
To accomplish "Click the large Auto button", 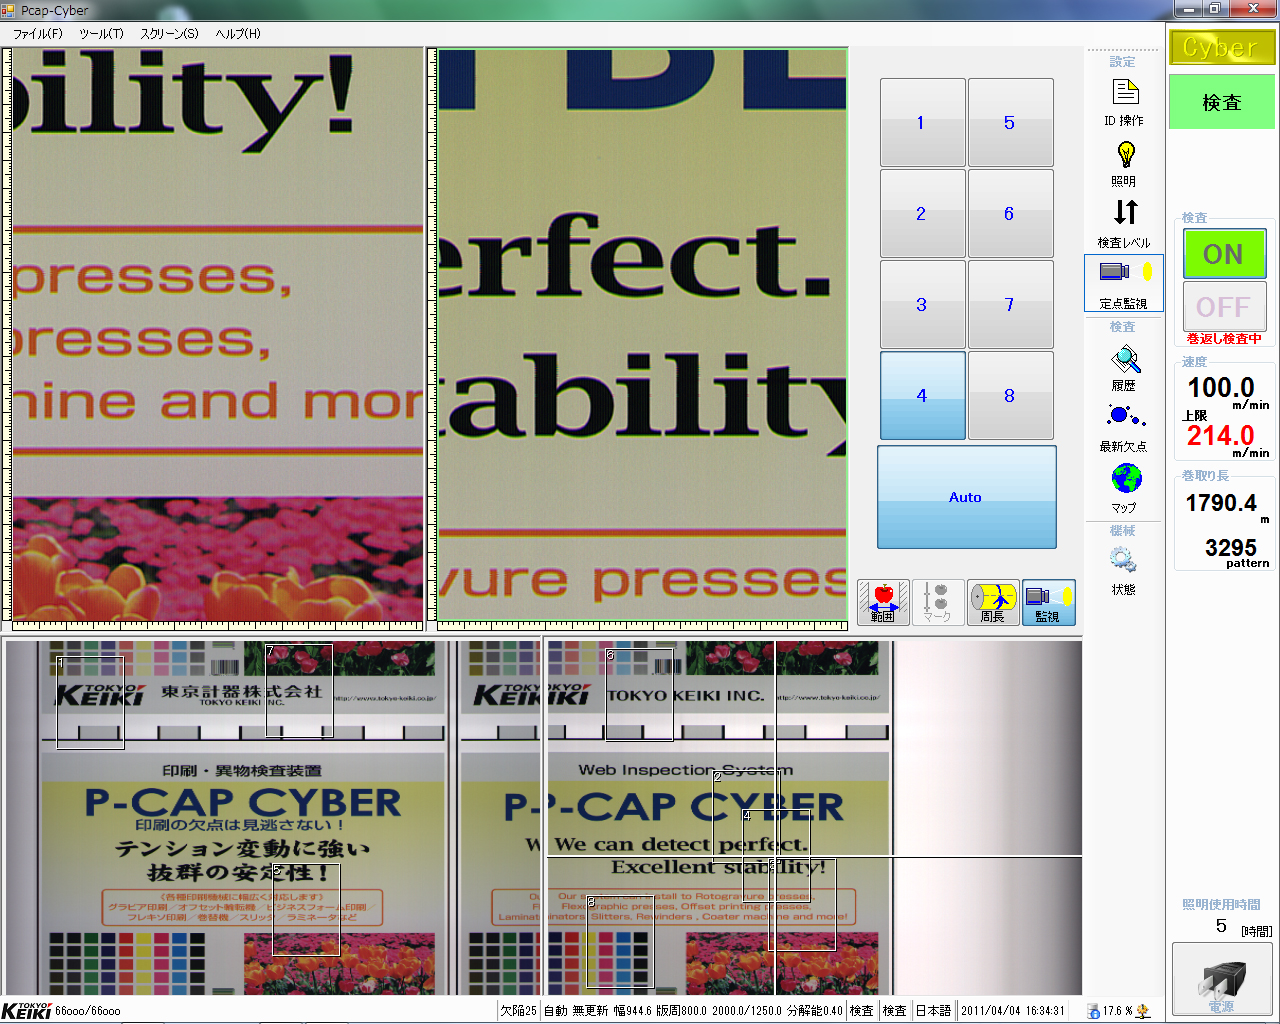I will [966, 497].
